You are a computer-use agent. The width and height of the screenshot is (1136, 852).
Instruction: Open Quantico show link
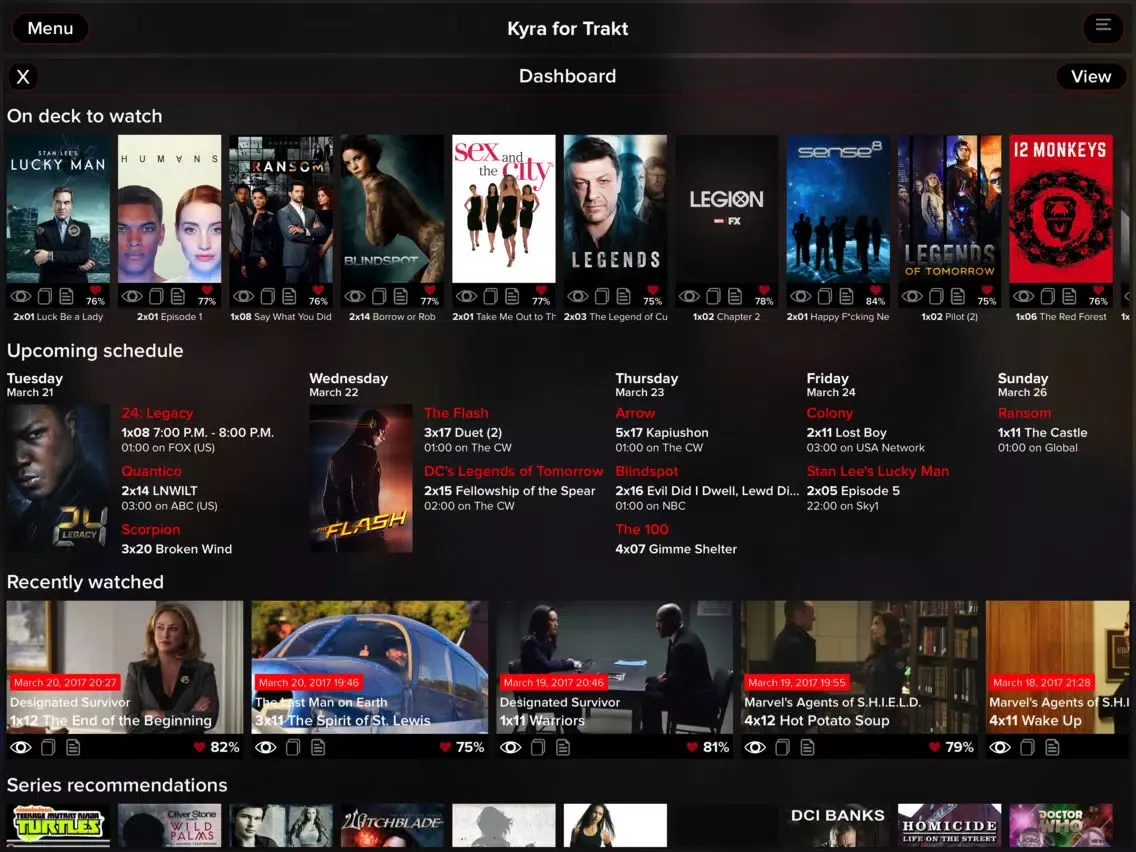pyautogui.click(x=151, y=471)
